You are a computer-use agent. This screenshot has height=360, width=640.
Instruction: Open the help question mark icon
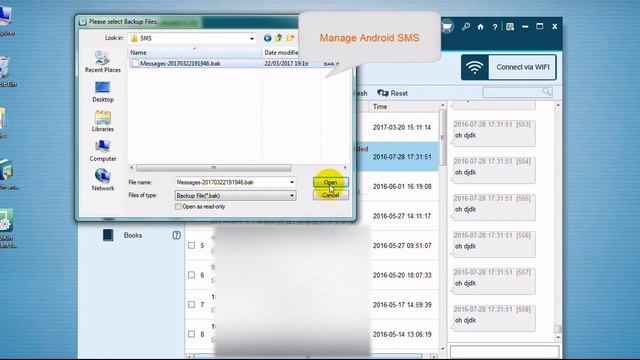pos(495,27)
